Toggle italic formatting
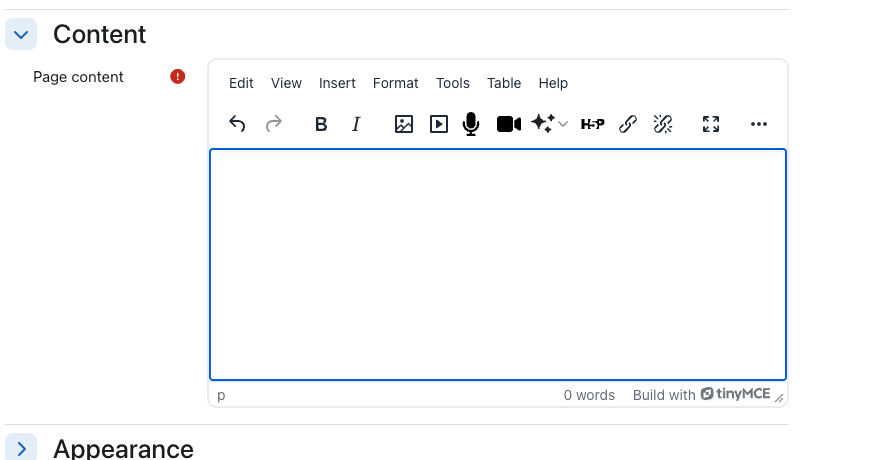Screen dimensions: 875x460 tap(356, 123)
